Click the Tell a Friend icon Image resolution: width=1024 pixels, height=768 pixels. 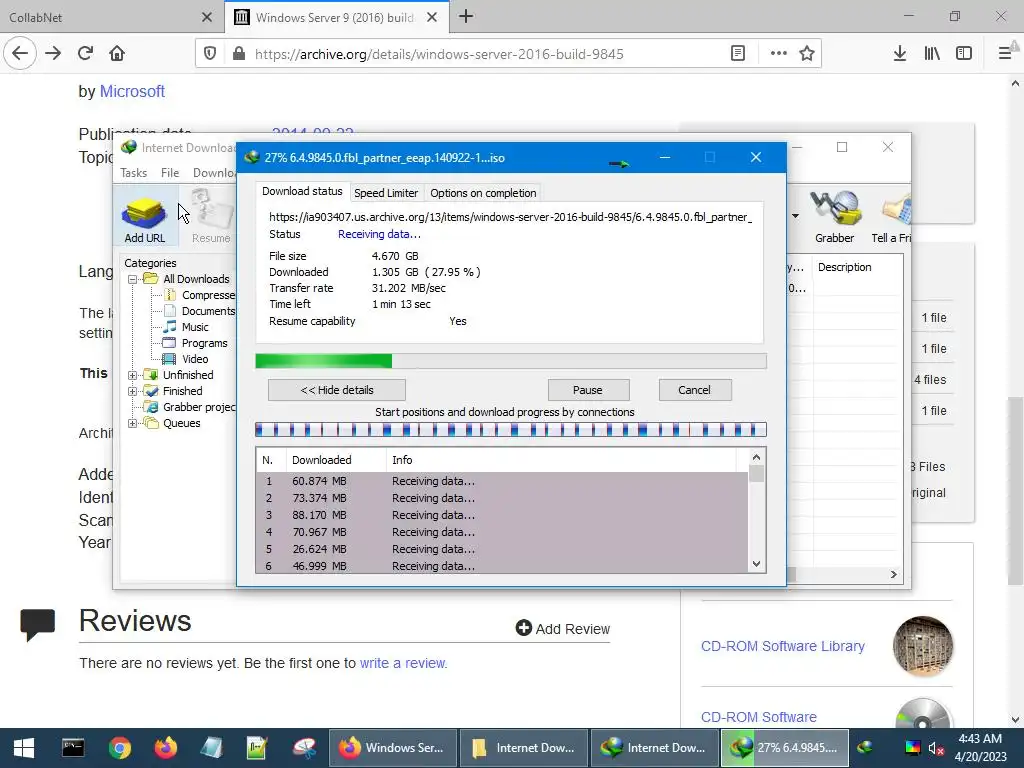892,217
